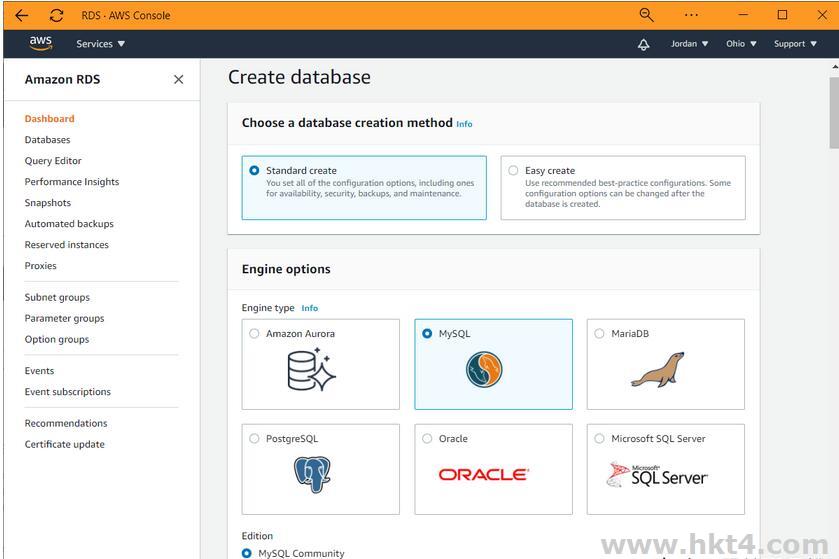This screenshot has height=559, width=839.
Task: Open Subnet groups link
Action: click(57, 297)
